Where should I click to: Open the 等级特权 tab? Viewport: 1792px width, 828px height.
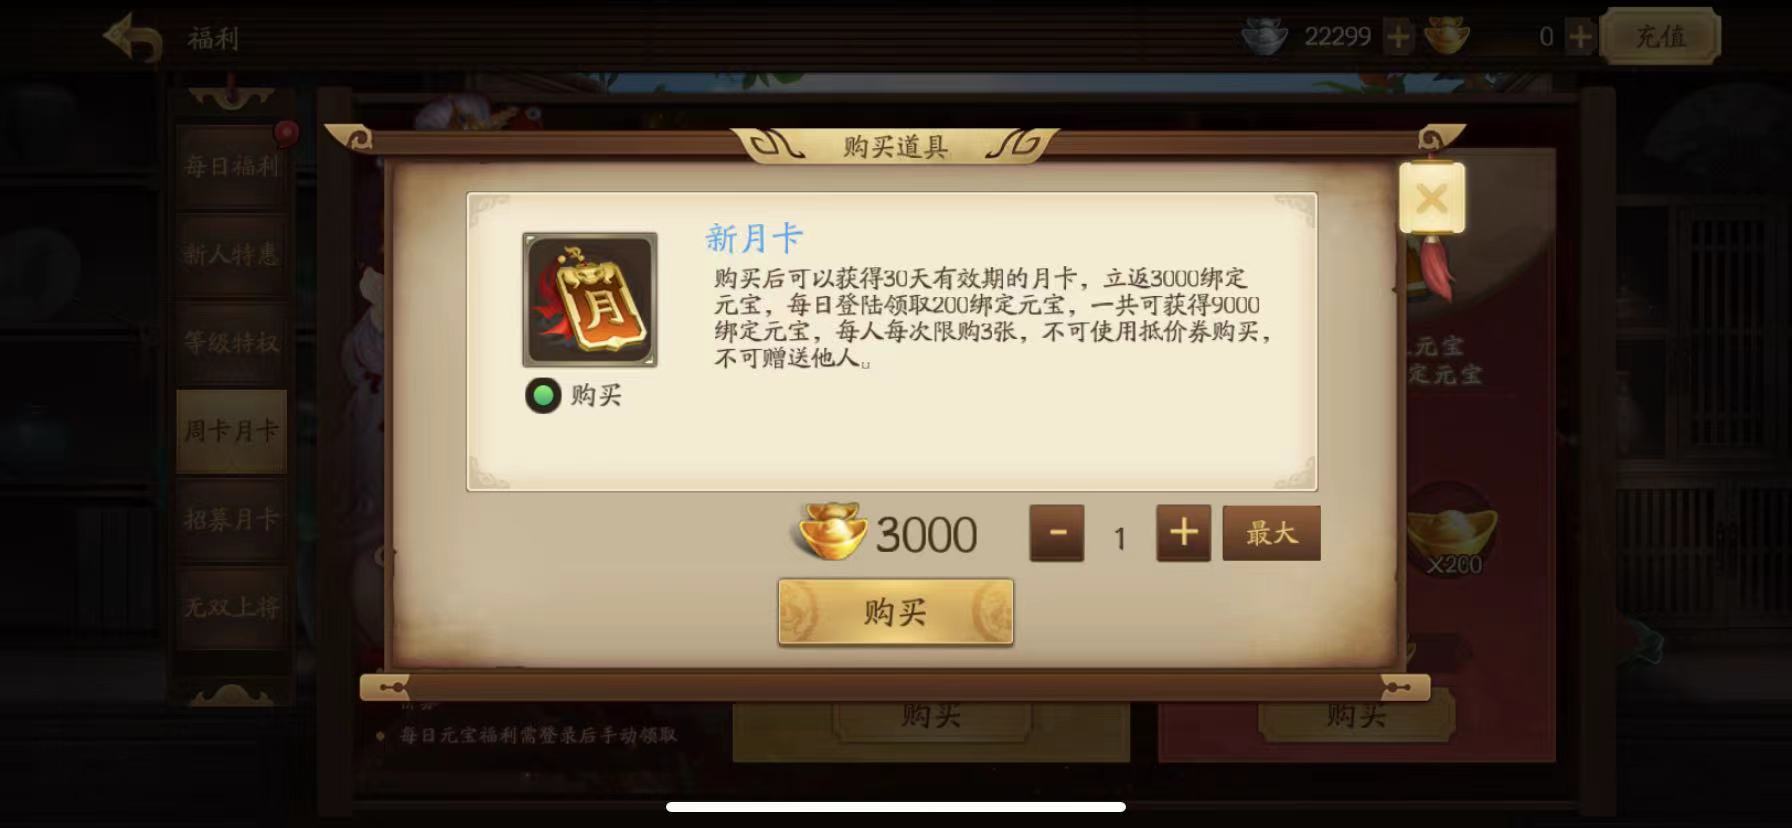[232, 343]
